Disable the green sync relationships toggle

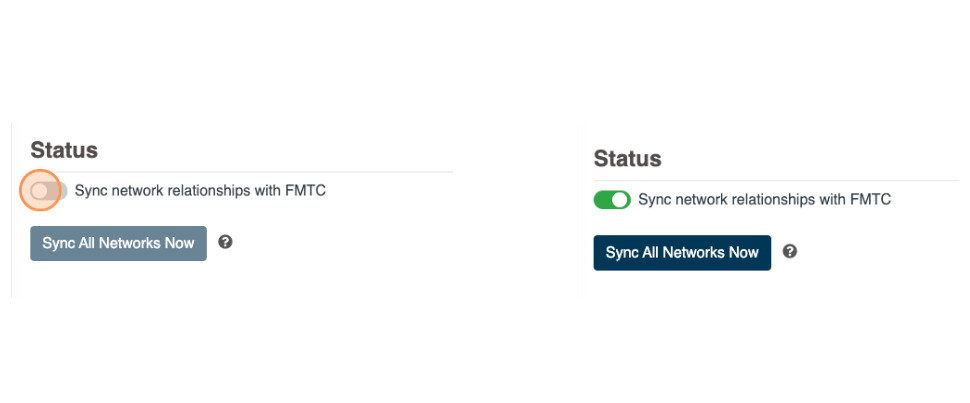611,200
